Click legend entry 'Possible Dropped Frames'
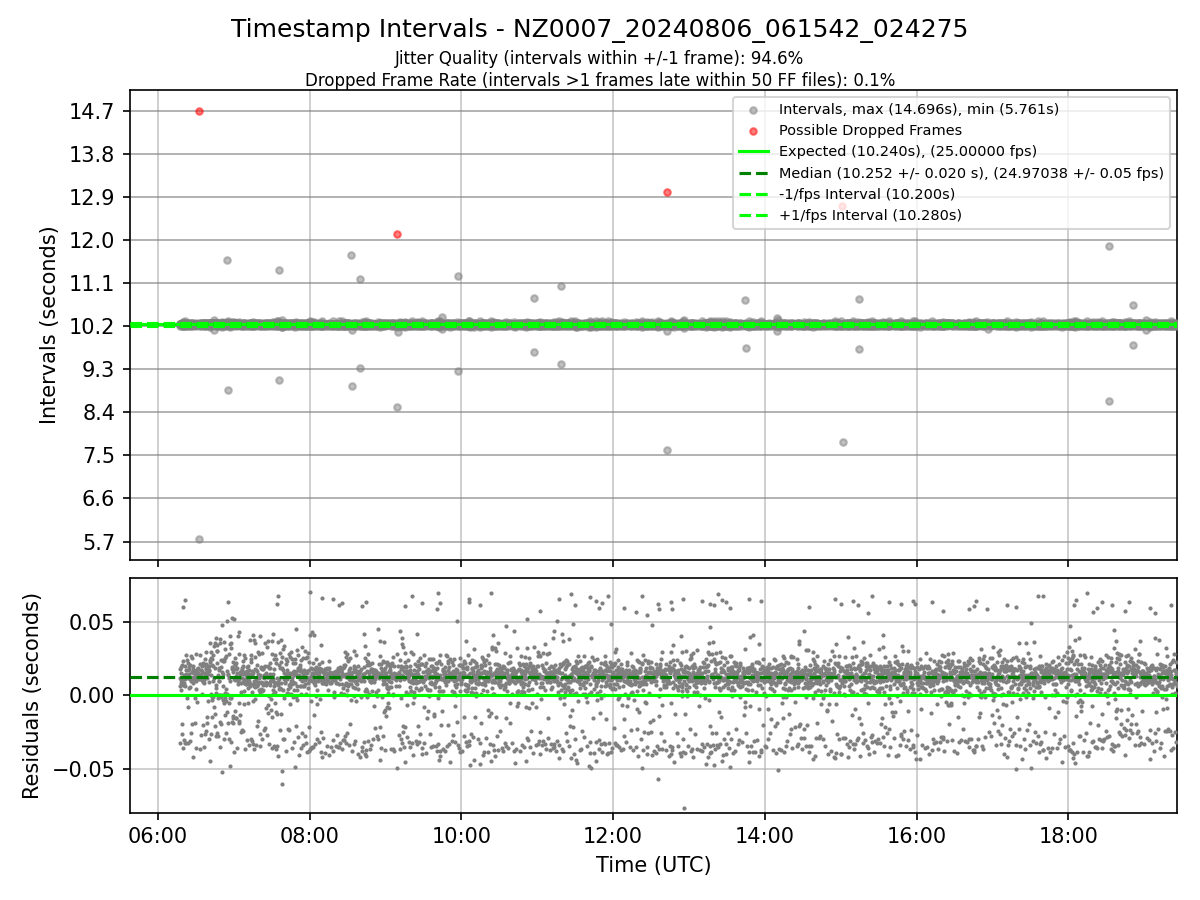The height and width of the screenshot is (900, 1200). [870, 130]
